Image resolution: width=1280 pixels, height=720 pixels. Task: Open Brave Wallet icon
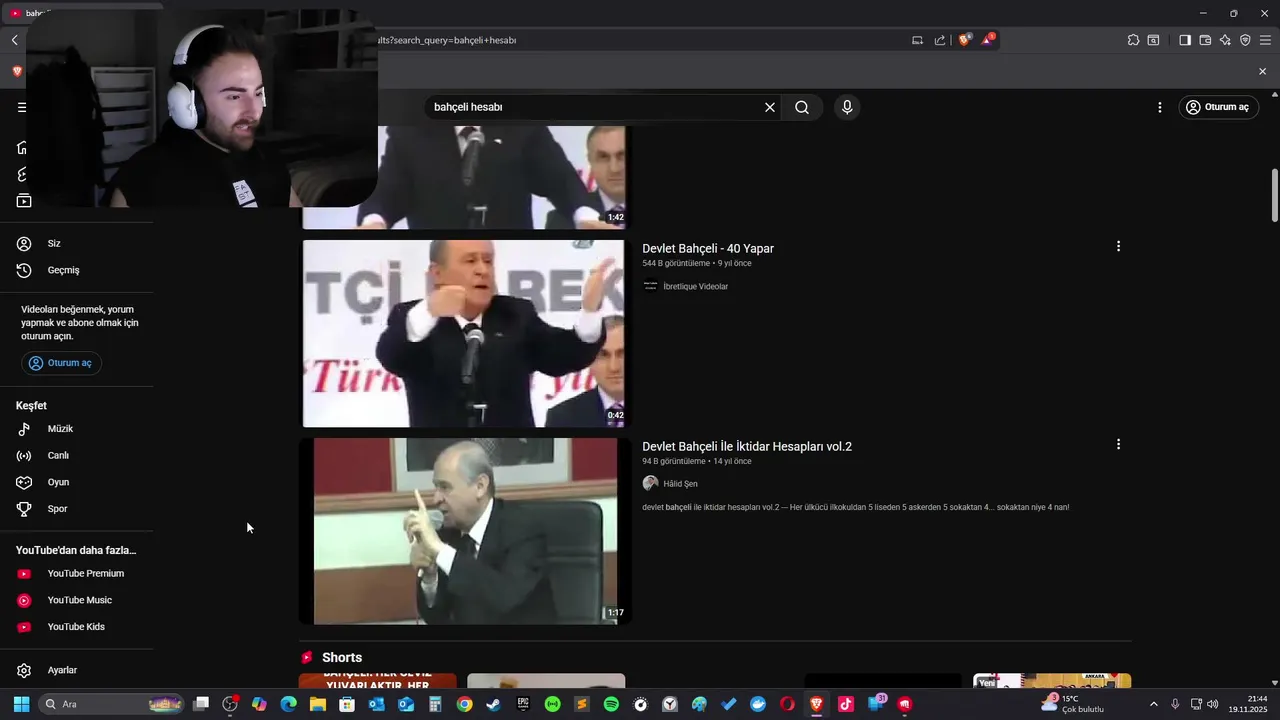coord(1205,40)
